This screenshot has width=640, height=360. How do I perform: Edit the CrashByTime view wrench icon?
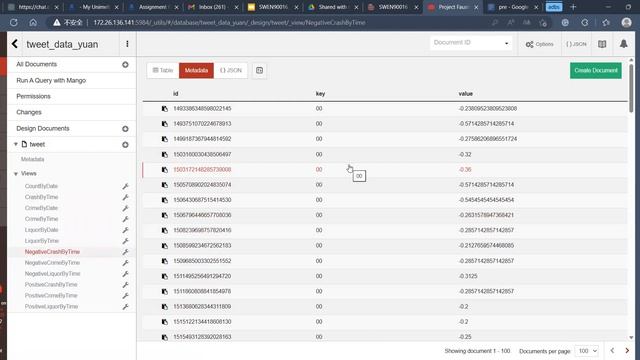pos(125,197)
